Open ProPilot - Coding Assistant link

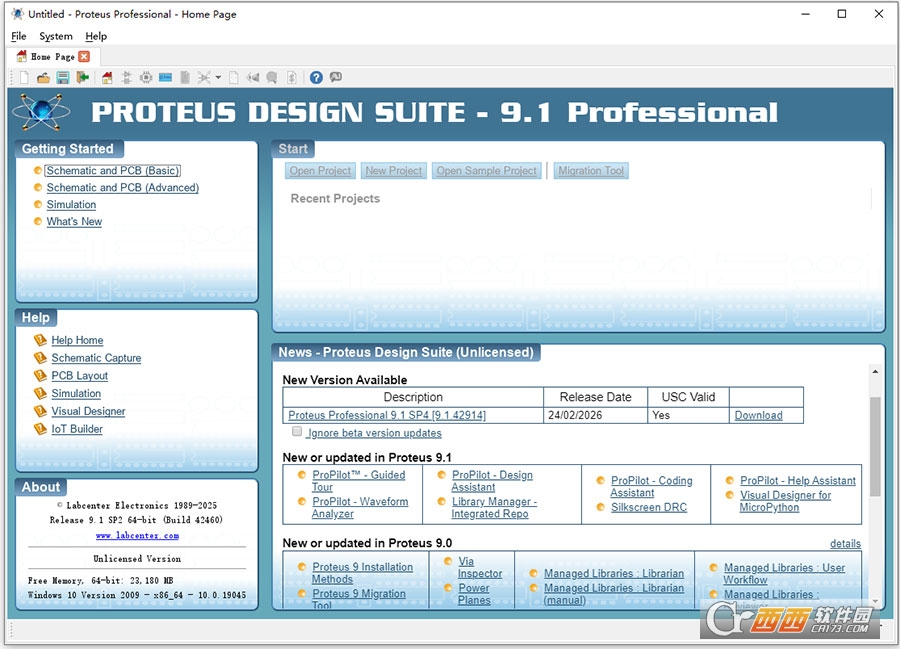pyautogui.click(x=651, y=487)
